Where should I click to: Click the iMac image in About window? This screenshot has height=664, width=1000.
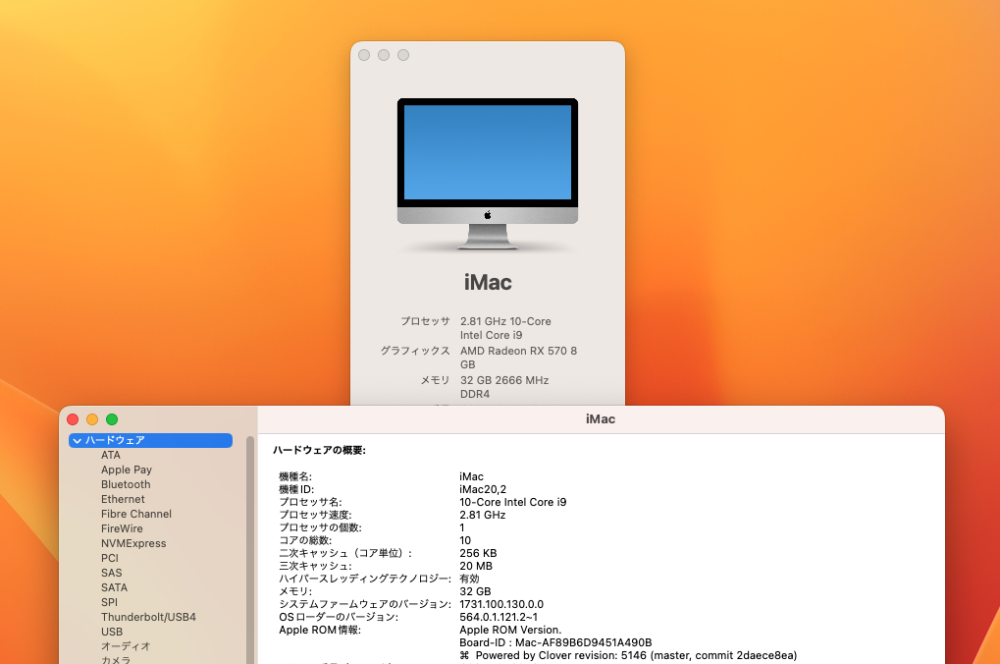click(x=487, y=173)
